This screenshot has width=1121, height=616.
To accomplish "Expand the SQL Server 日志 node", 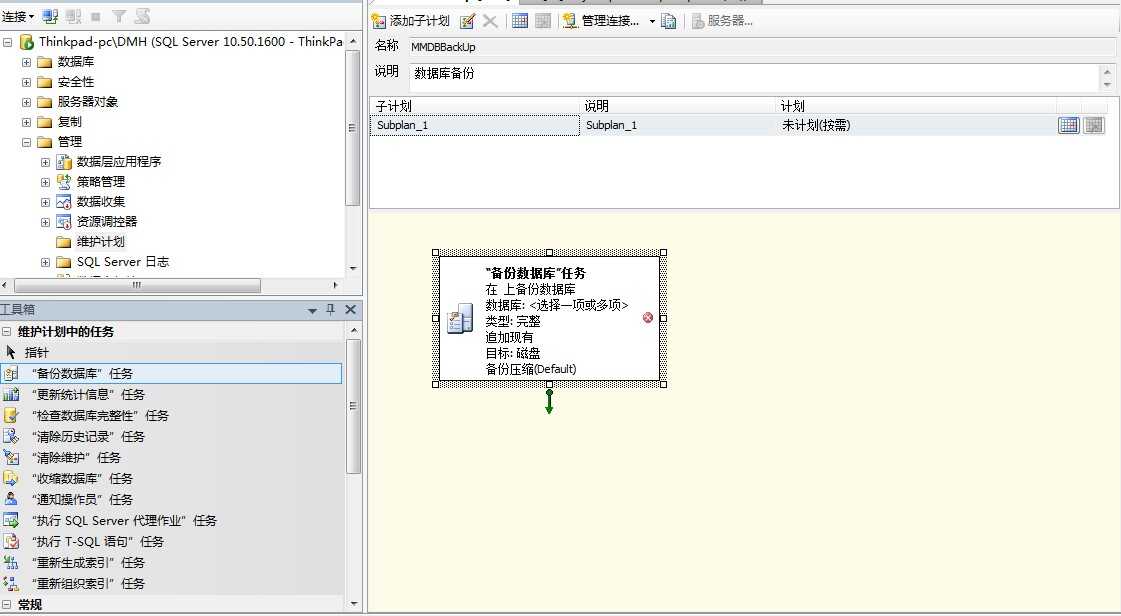I will click(x=46, y=262).
